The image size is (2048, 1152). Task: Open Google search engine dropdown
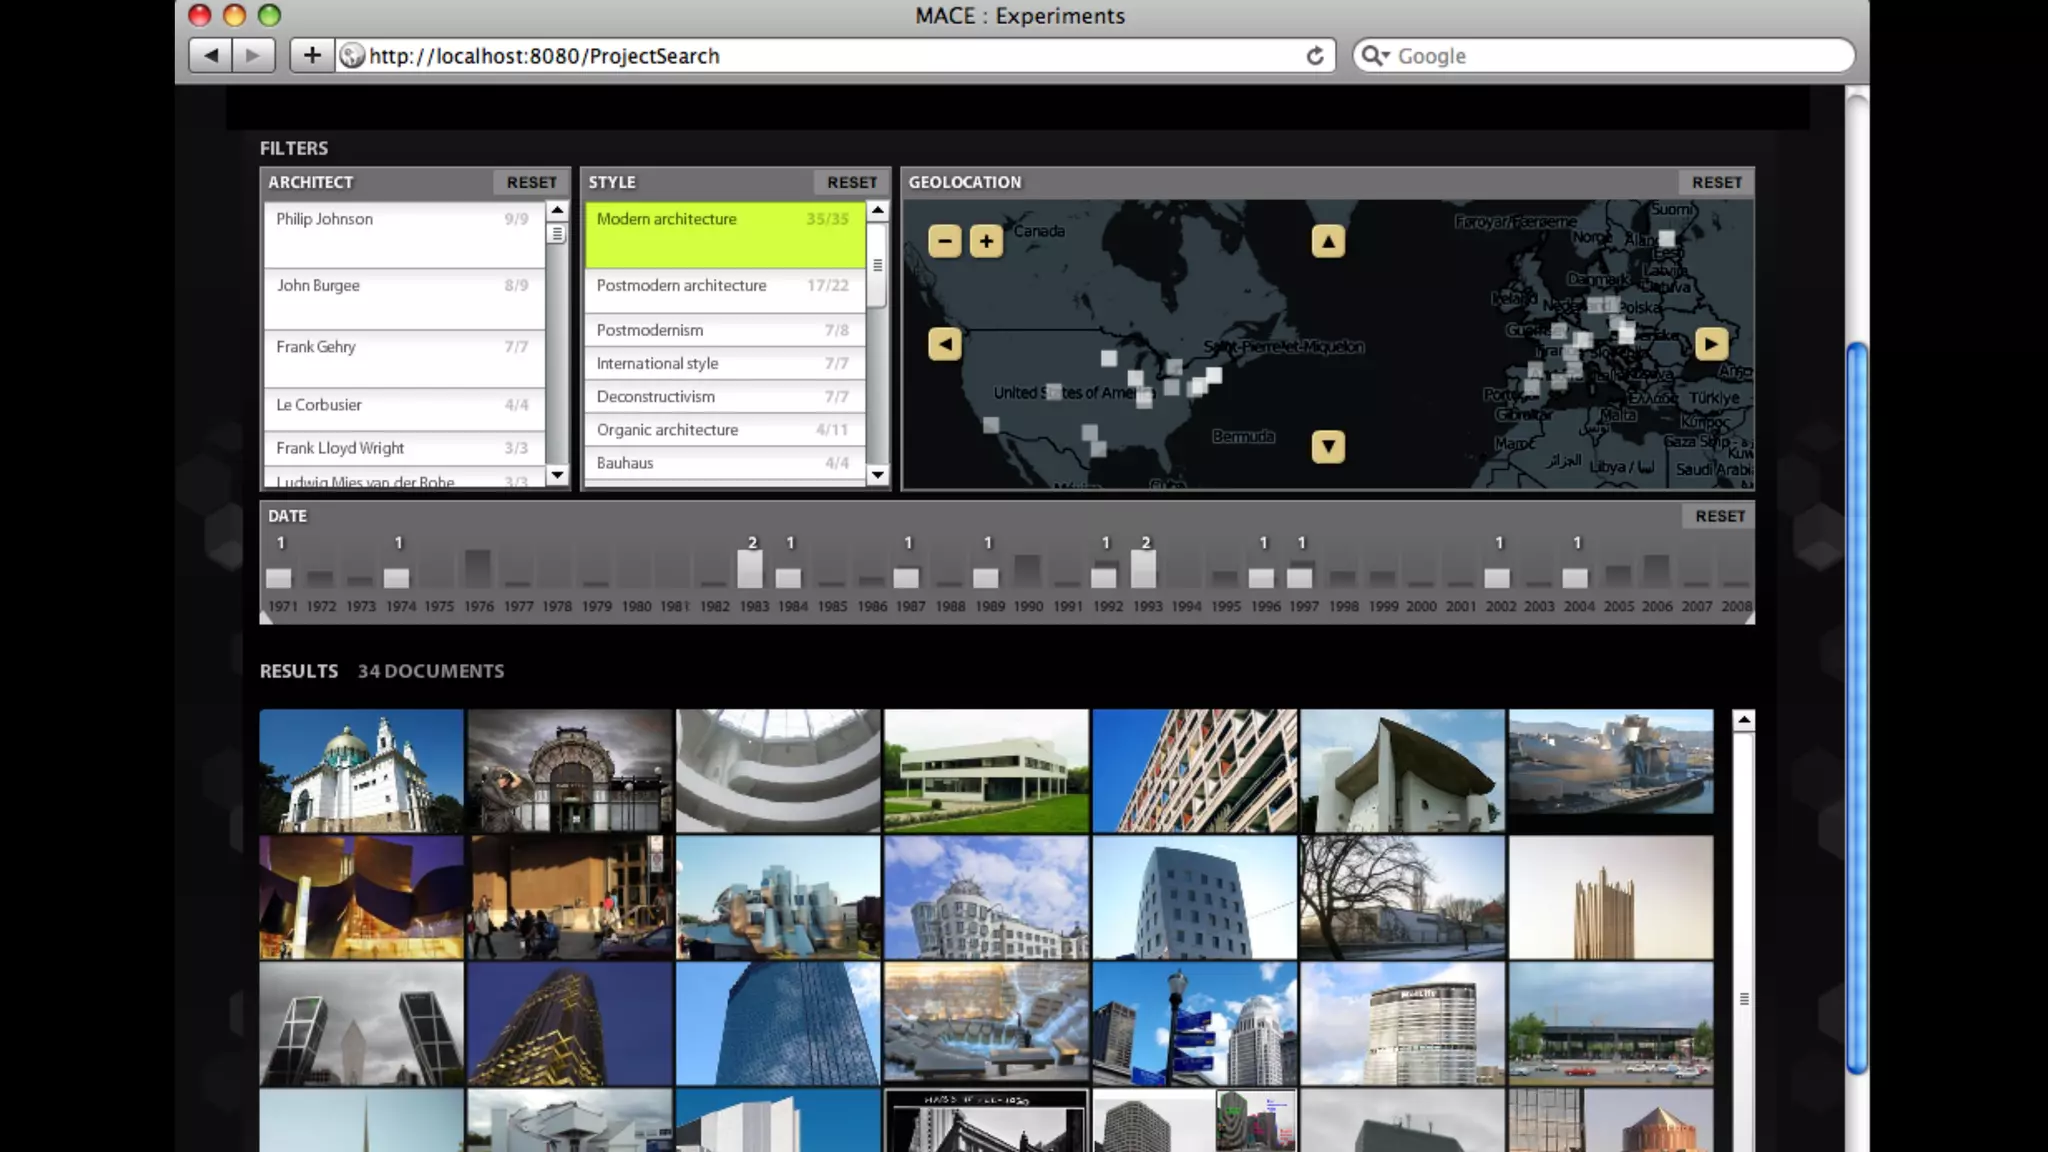pyautogui.click(x=1377, y=56)
